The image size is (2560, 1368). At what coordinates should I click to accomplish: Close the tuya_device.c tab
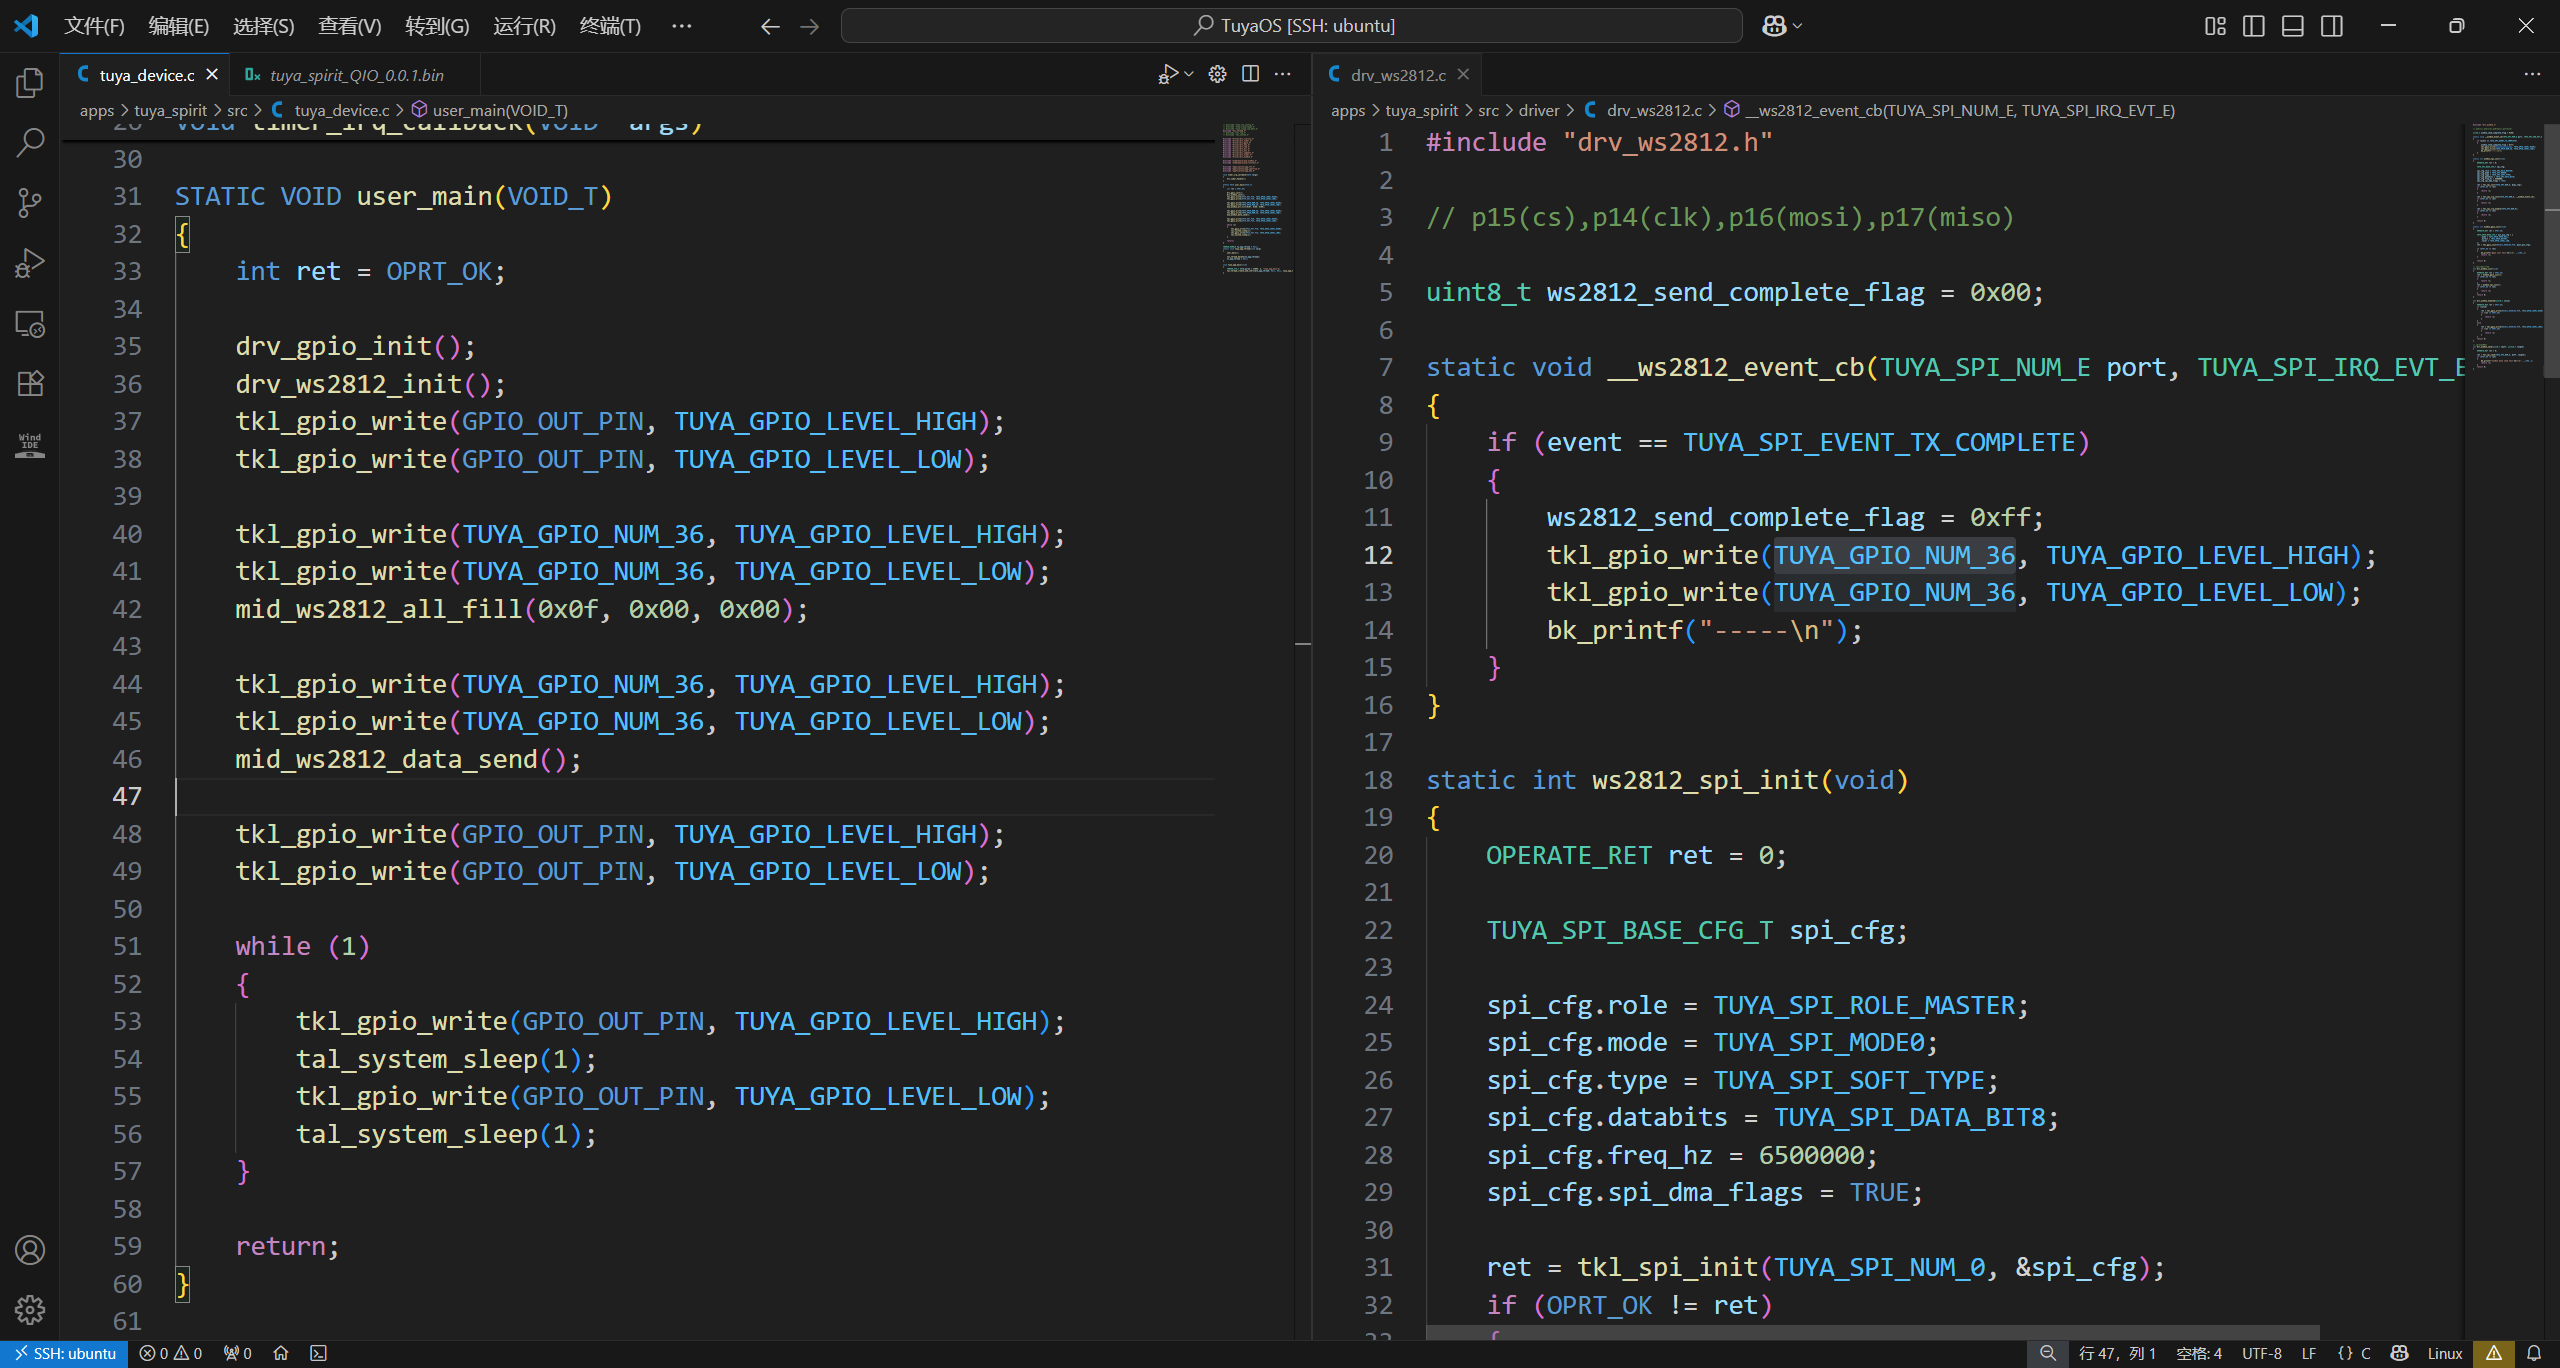[x=212, y=75]
